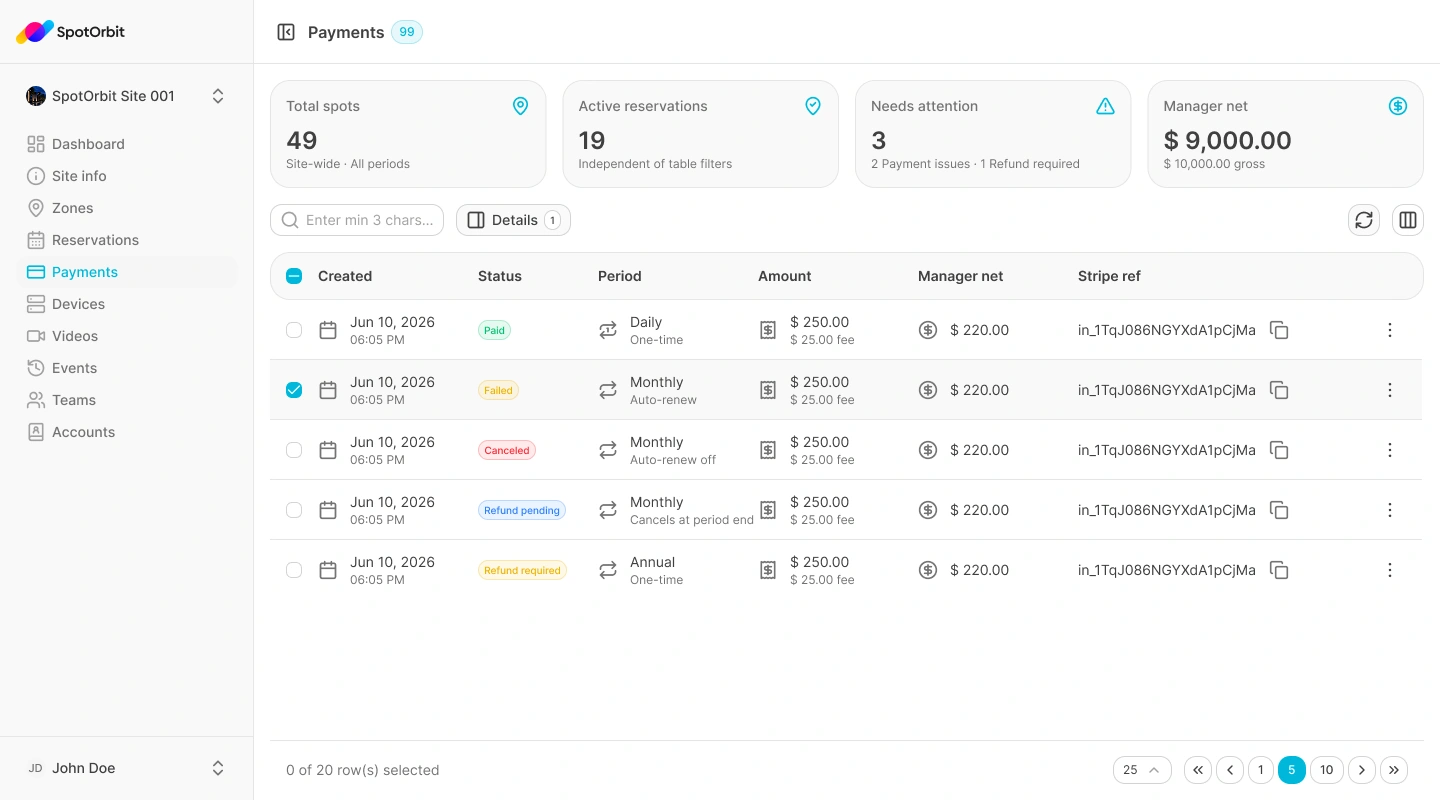
Task: Go to the previous page
Action: pos(1230,770)
